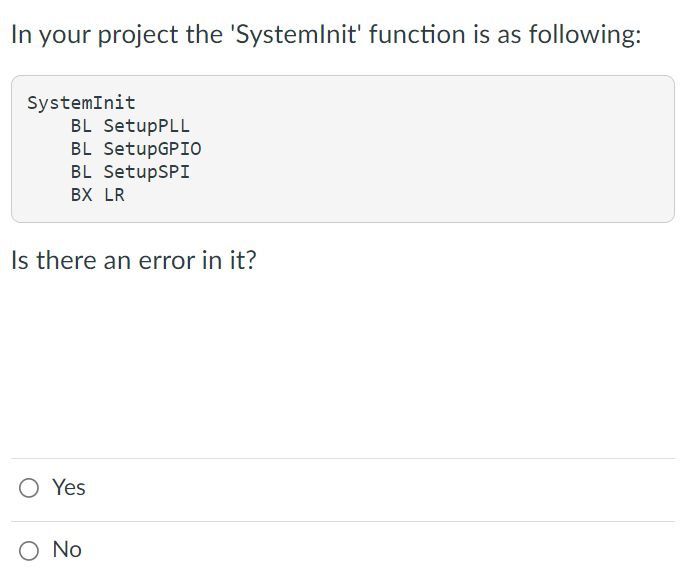Click the No answer label
Image resolution: width=693 pixels, height=585 pixels.
pos(67,550)
